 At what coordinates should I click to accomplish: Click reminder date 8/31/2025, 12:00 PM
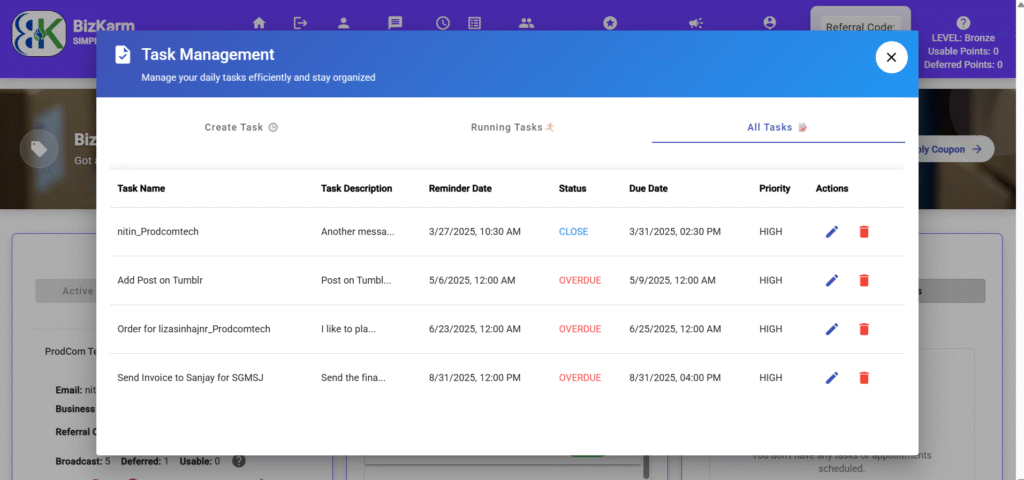475,377
